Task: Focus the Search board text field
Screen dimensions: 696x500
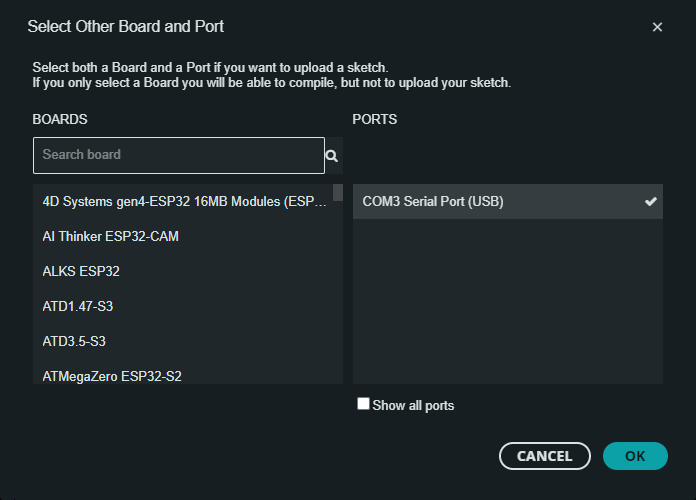Action: pyautogui.click(x=179, y=155)
